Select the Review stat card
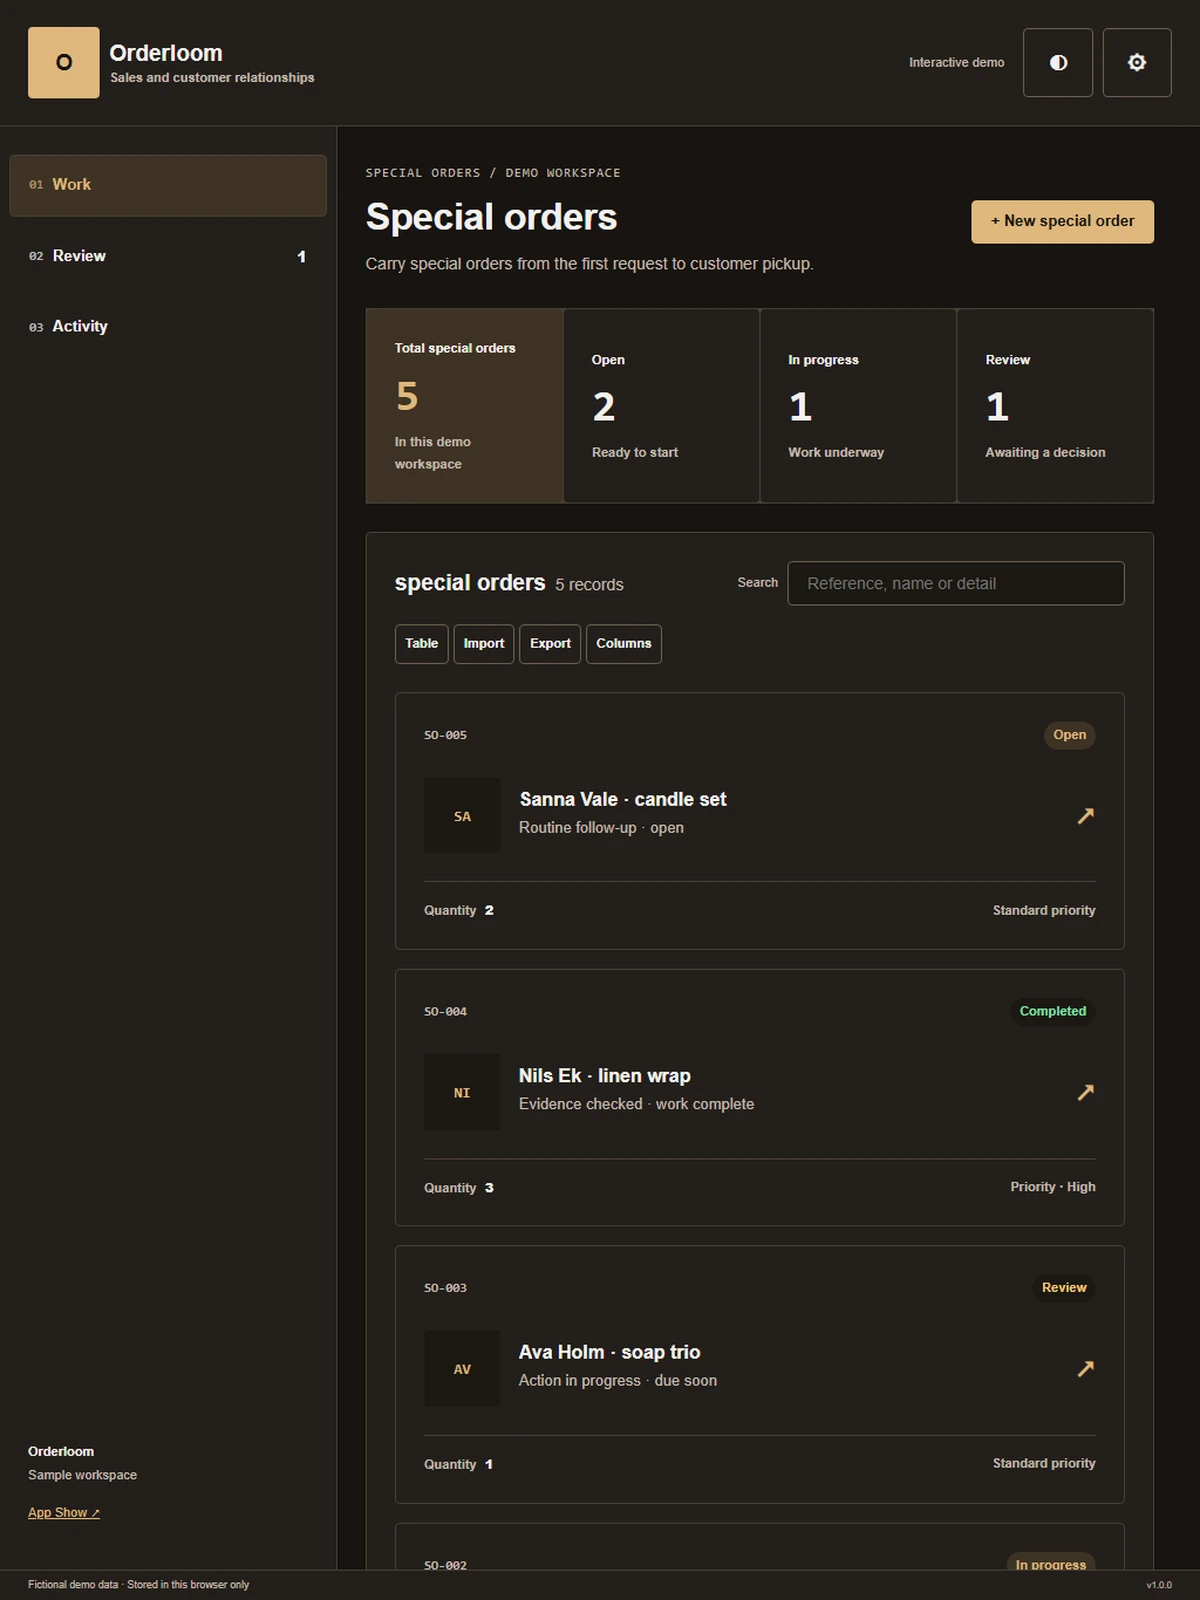Image resolution: width=1200 pixels, height=1600 pixels. (1055, 405)
